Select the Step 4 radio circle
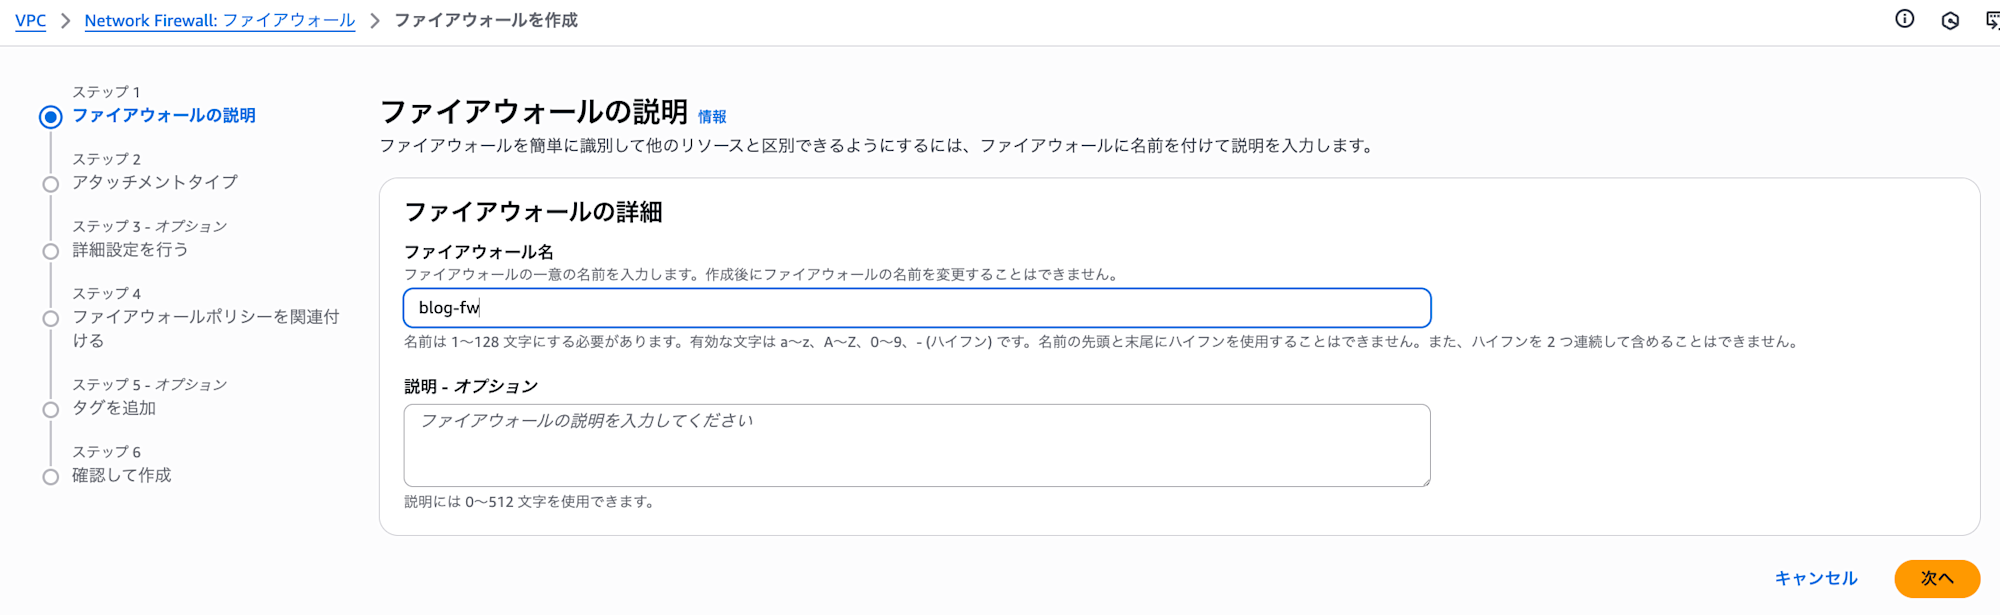Viewport: 2000px width, 615px height. point(50,319)
